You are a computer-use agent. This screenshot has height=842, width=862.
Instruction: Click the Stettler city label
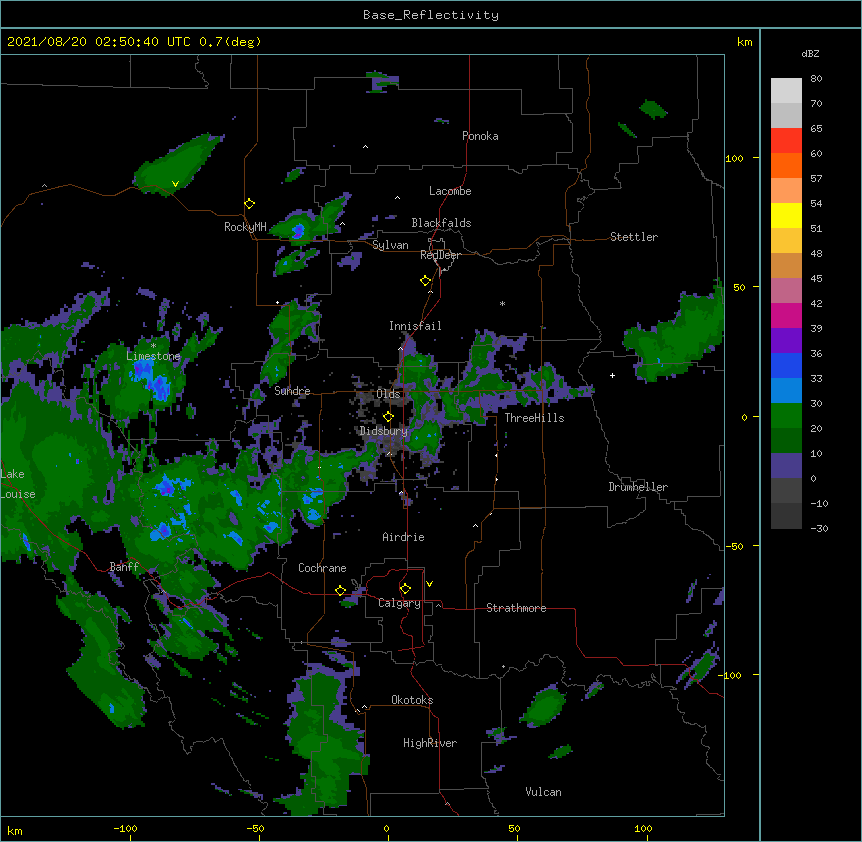point(634,237)
